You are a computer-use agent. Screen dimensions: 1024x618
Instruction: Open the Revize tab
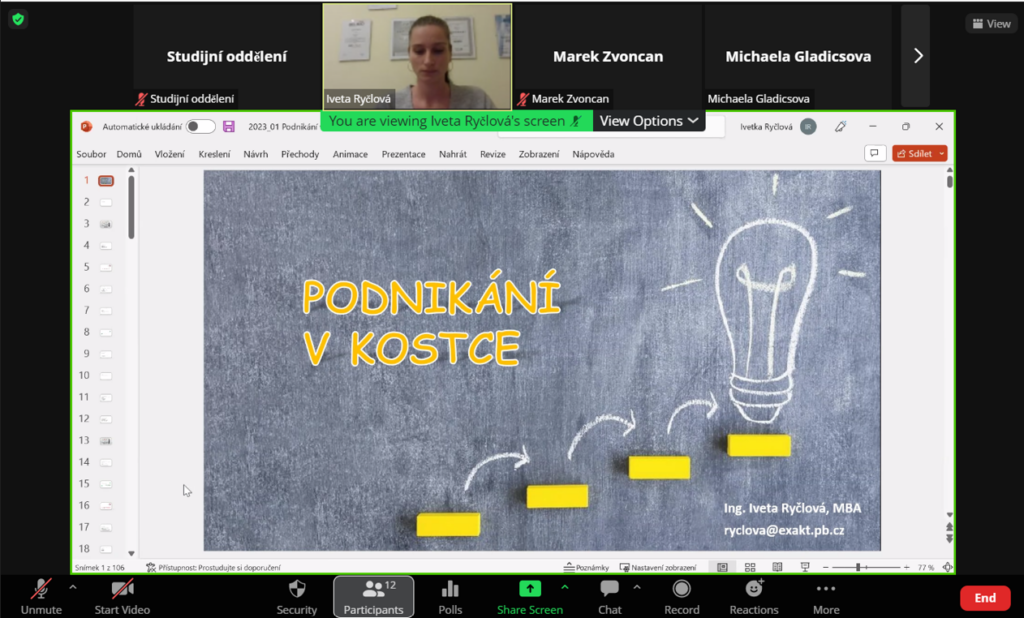(492, 154)
